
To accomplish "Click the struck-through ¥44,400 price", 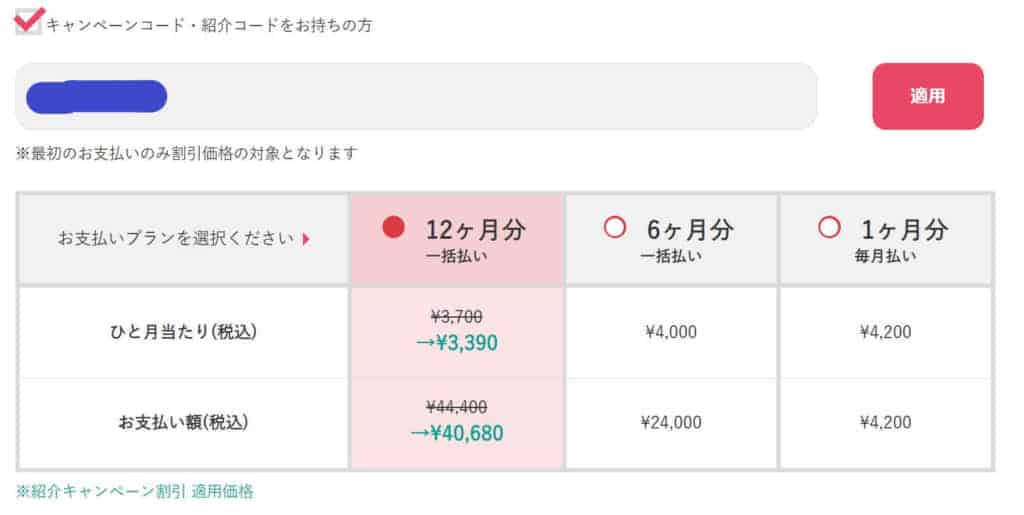I will (x=456, y=407).
